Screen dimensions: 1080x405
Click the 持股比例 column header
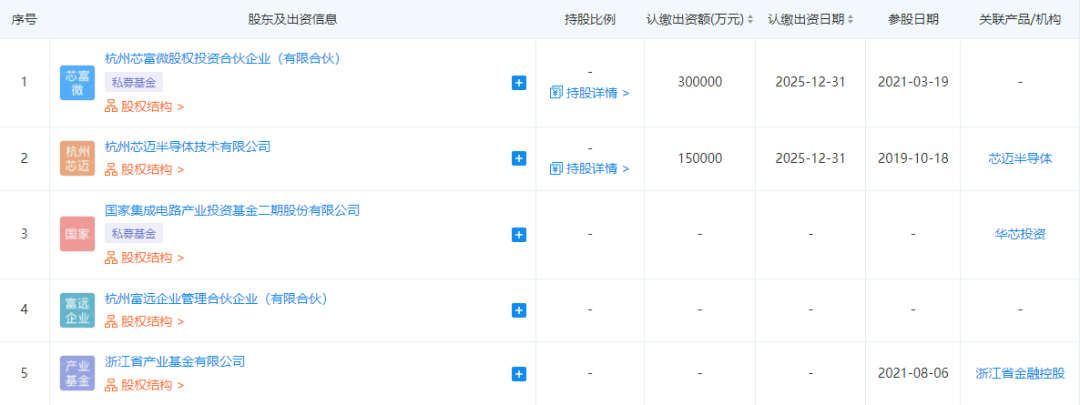point(590,19)
